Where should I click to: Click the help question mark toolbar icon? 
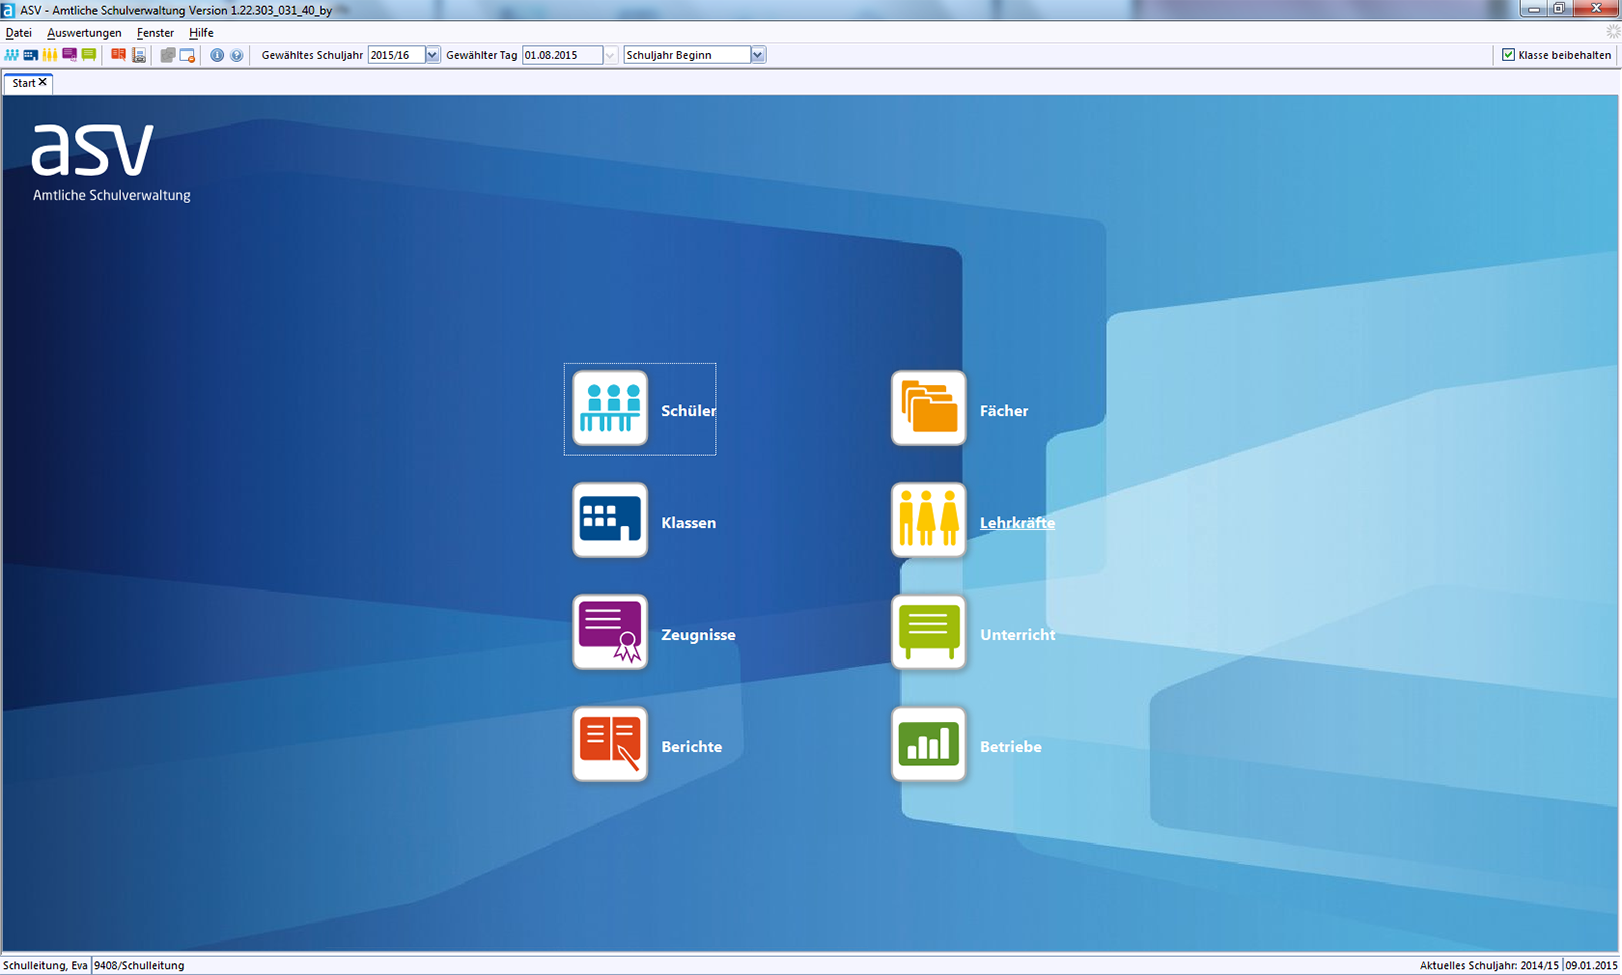coord(236,55)
